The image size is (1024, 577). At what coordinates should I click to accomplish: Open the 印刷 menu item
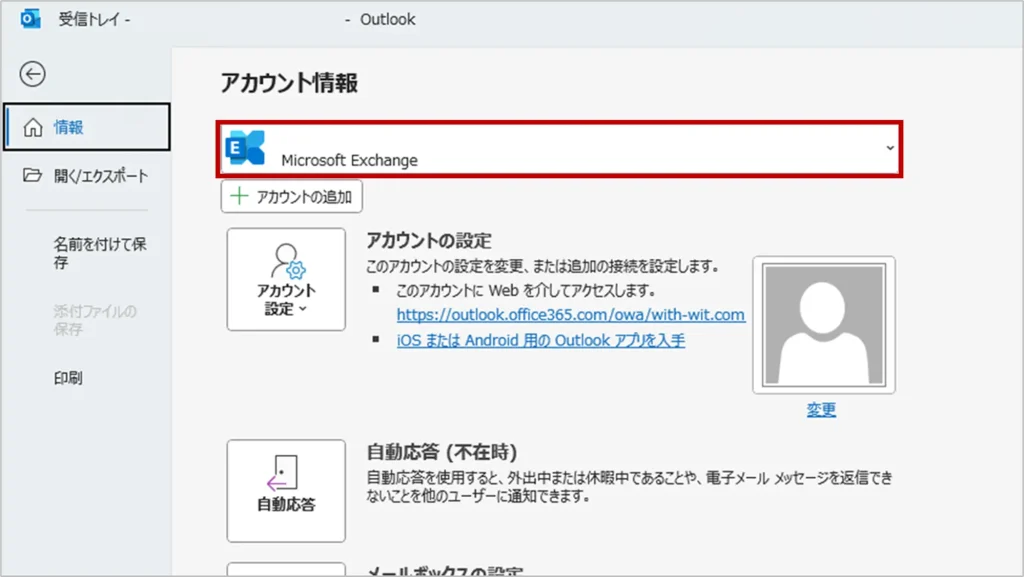(68, 378)
